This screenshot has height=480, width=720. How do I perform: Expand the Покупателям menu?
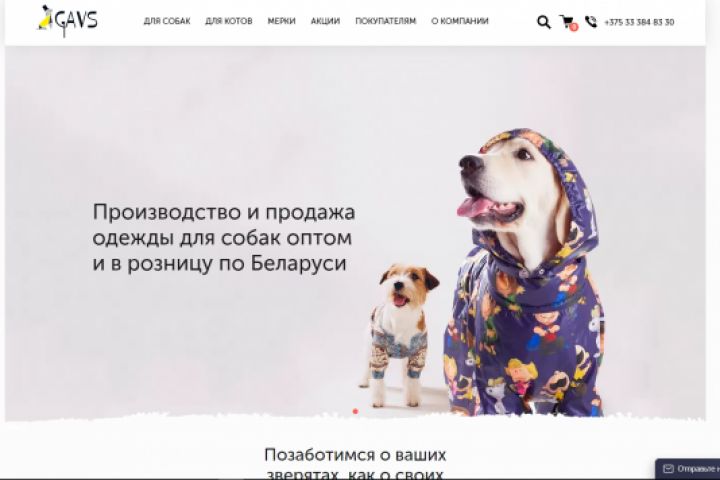tap(386, 21)
